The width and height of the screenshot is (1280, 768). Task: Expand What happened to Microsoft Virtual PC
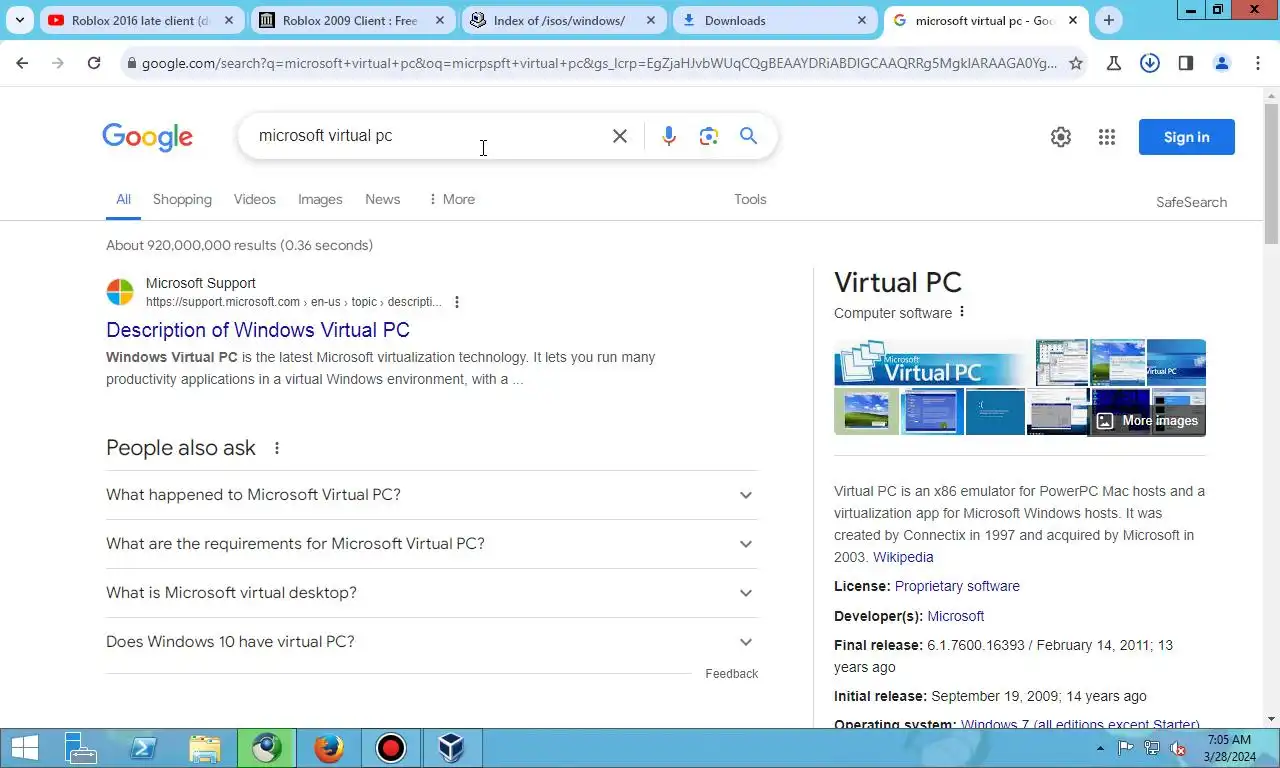[x=432, y=495]
